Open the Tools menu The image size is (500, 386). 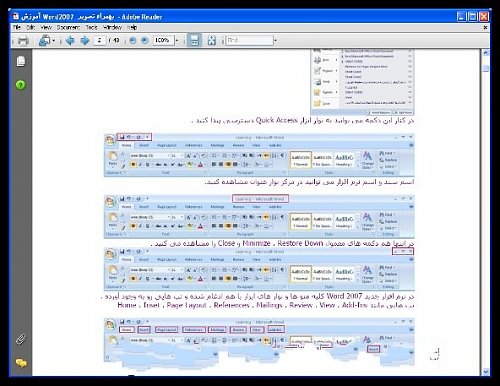[x=91, y=27]
